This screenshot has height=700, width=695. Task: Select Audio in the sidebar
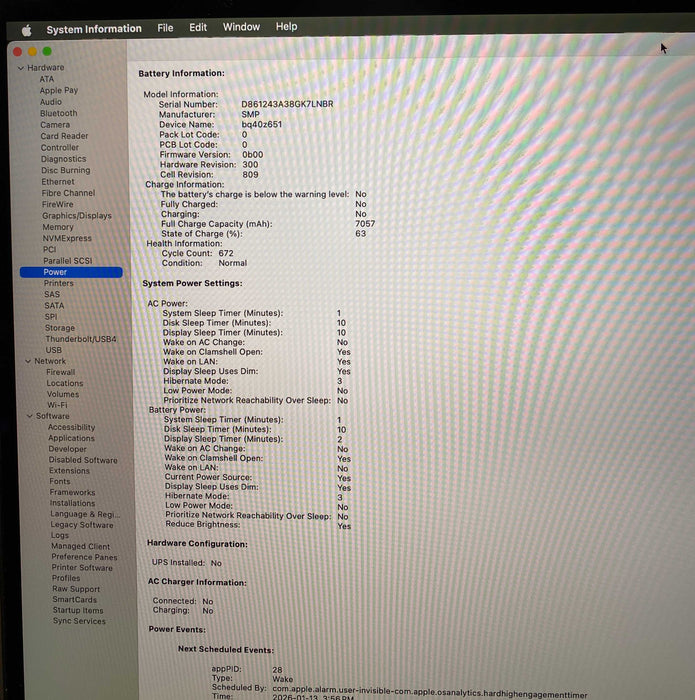tap(51, 102)
